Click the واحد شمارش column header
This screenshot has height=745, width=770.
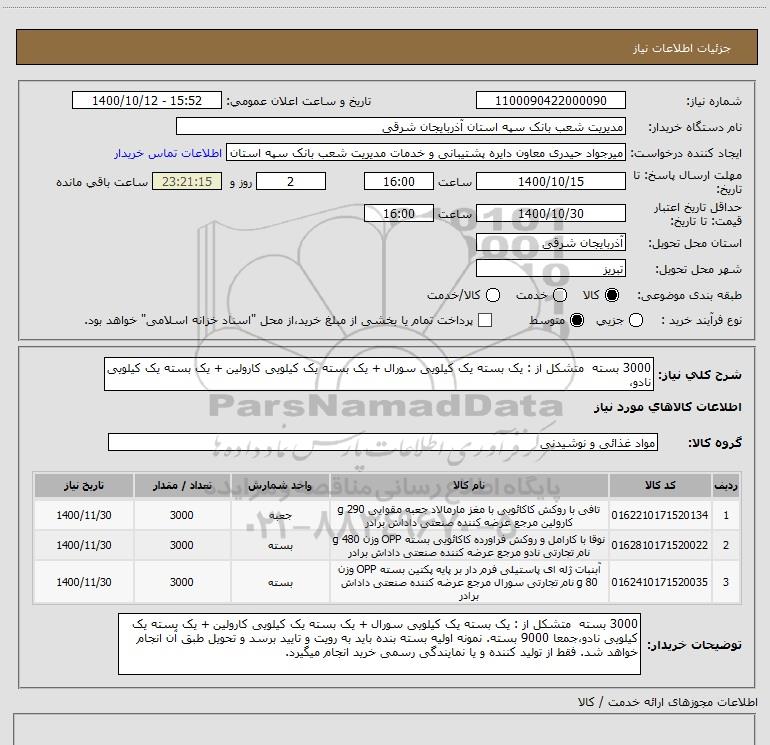tap(280, 486)
